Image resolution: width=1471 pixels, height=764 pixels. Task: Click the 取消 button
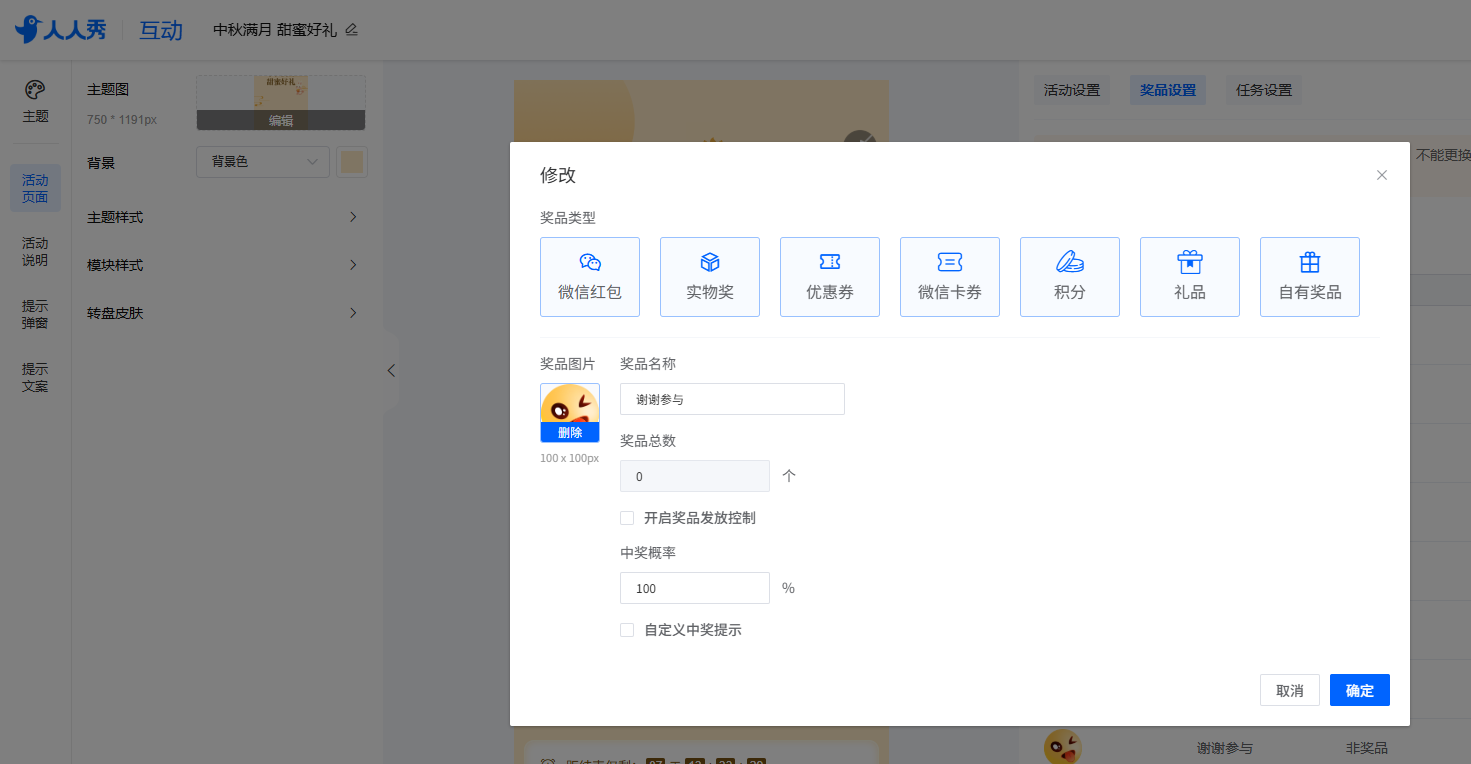coord(1290,690)
